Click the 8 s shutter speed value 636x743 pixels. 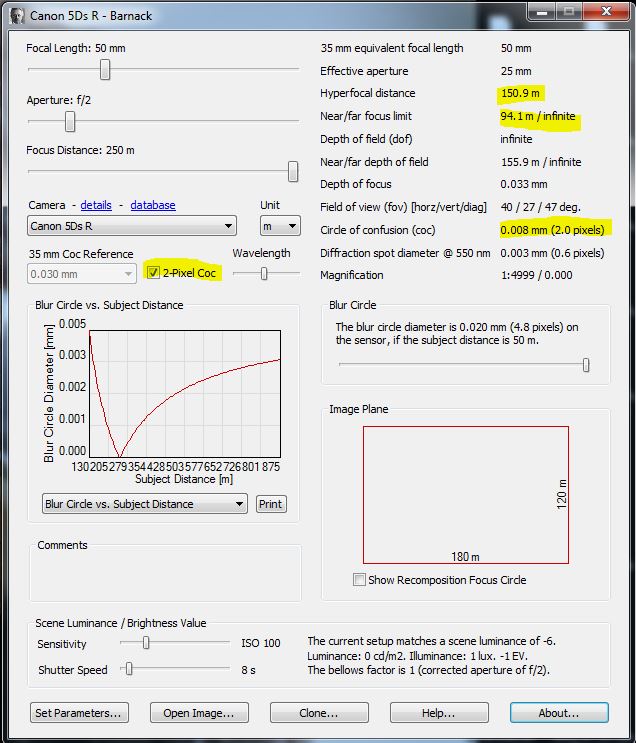[248, 670]
